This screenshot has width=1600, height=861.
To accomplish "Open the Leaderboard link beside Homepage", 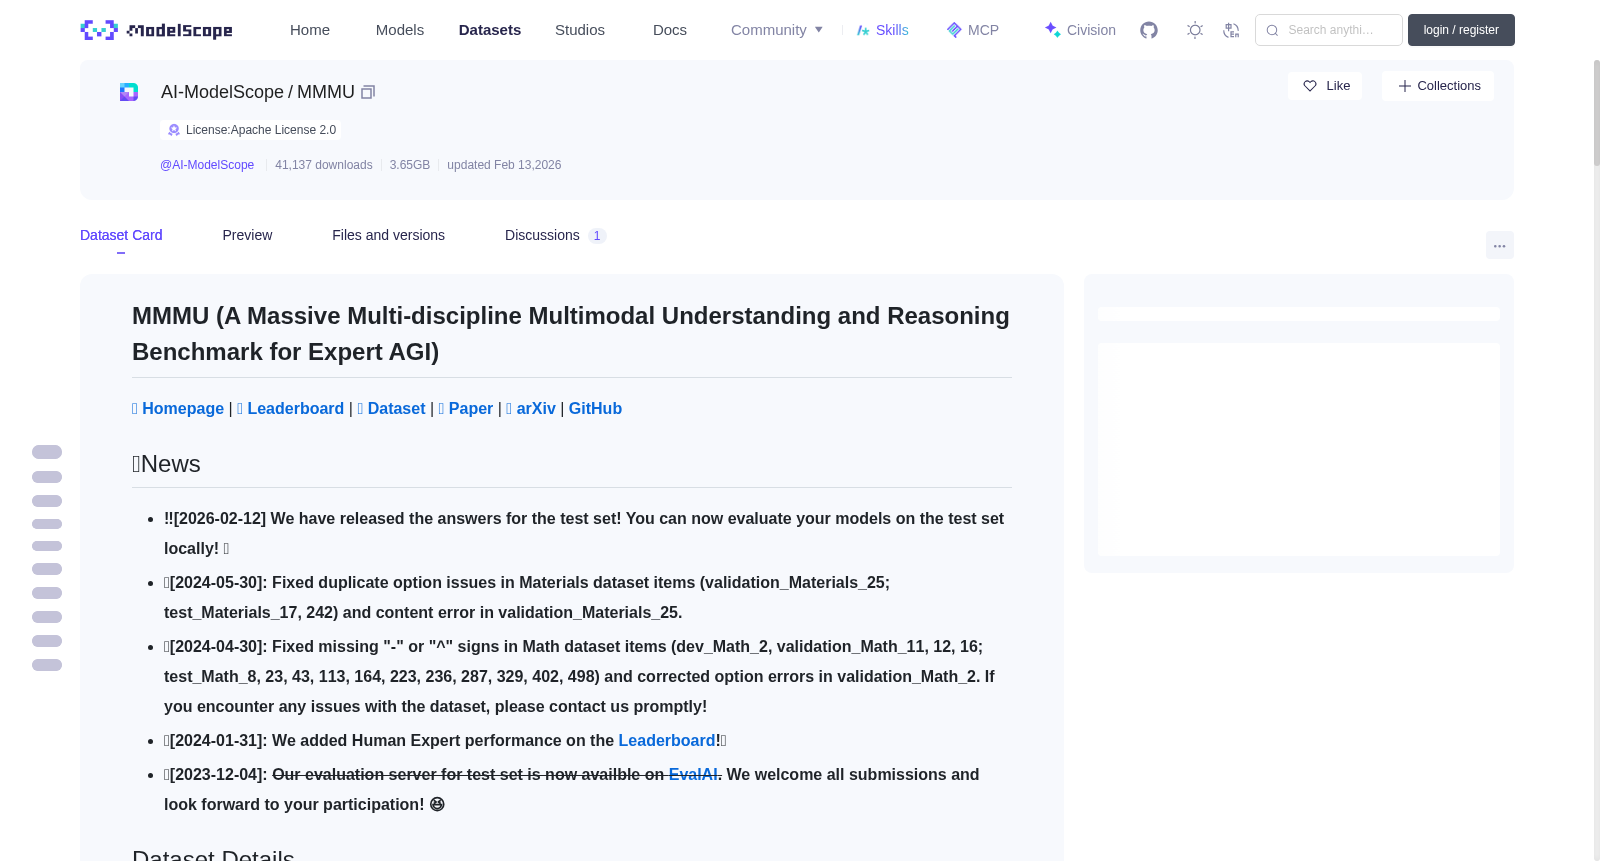I will point(291,408).
